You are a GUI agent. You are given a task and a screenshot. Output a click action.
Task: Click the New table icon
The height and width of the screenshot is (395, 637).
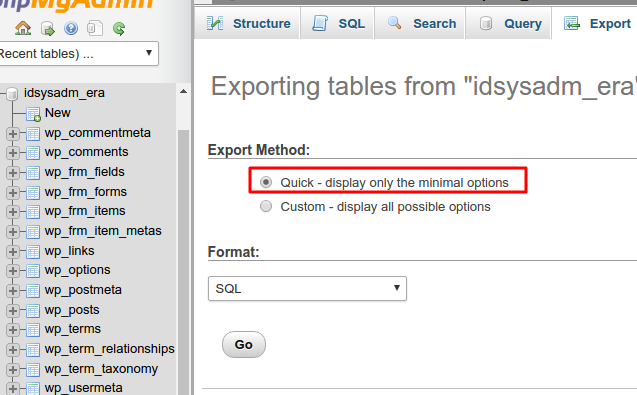pyautogui.click(x=33, y=114)
